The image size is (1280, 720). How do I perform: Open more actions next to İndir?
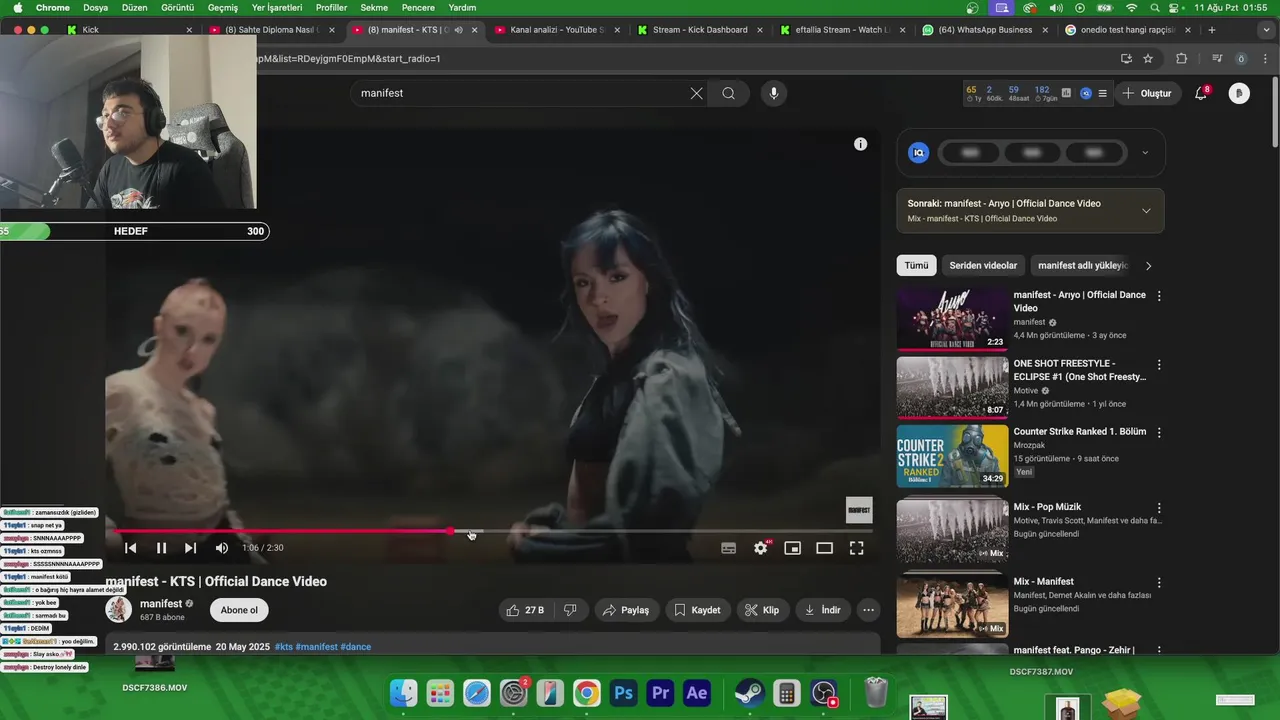(x=868, y=610)
